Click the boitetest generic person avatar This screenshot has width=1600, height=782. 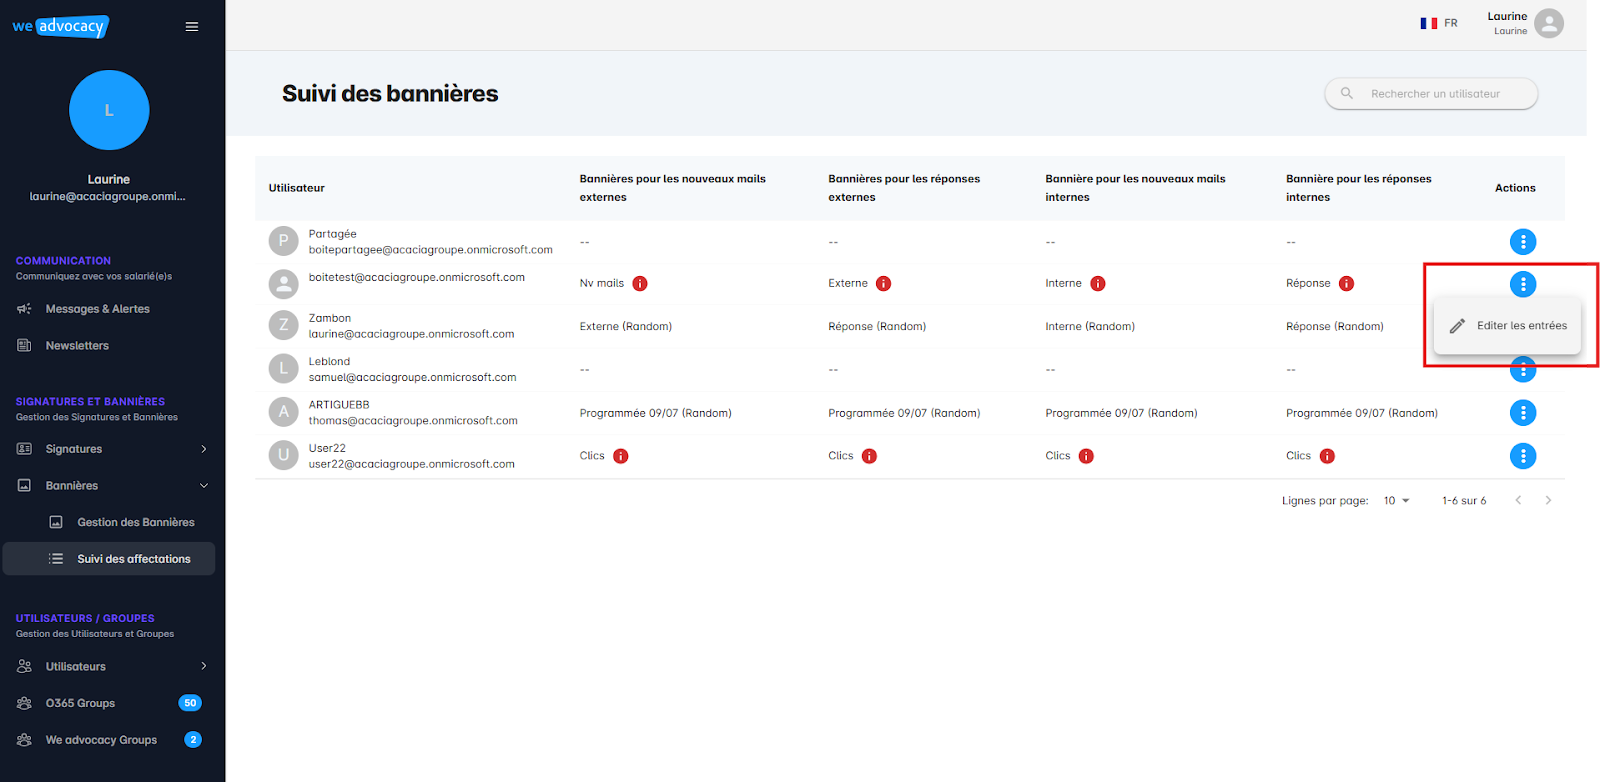click(284, 284)
